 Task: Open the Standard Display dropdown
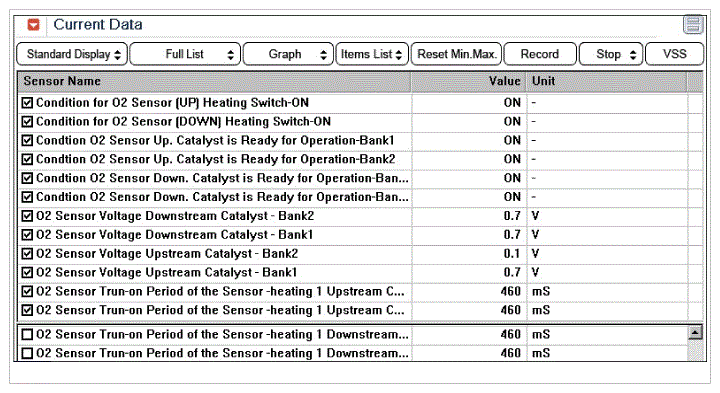(72, 54)
